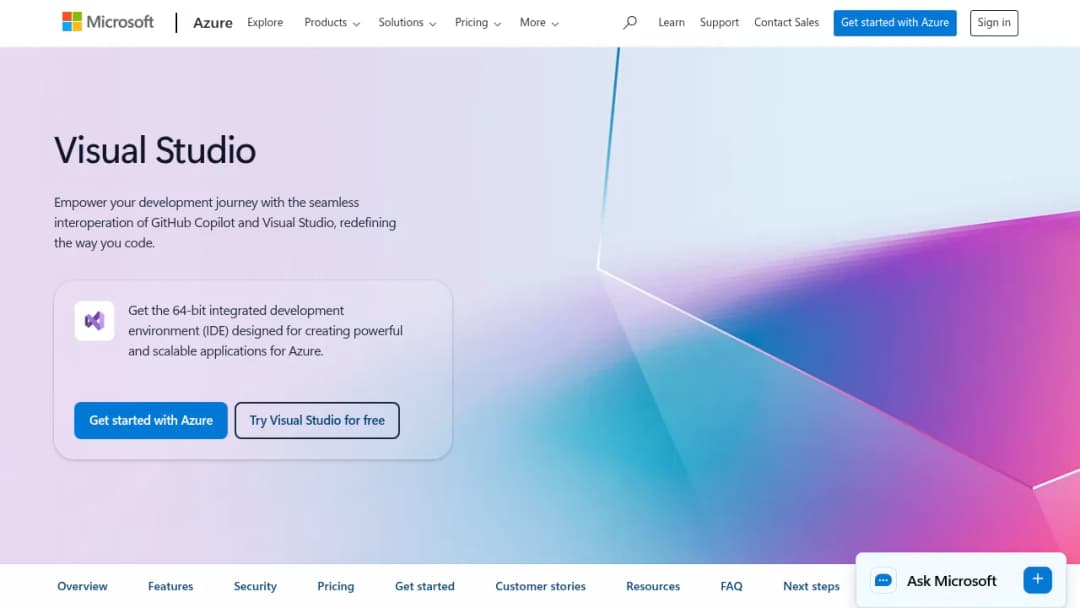Click Try Visual Studio for free

[x=317, y=420]
